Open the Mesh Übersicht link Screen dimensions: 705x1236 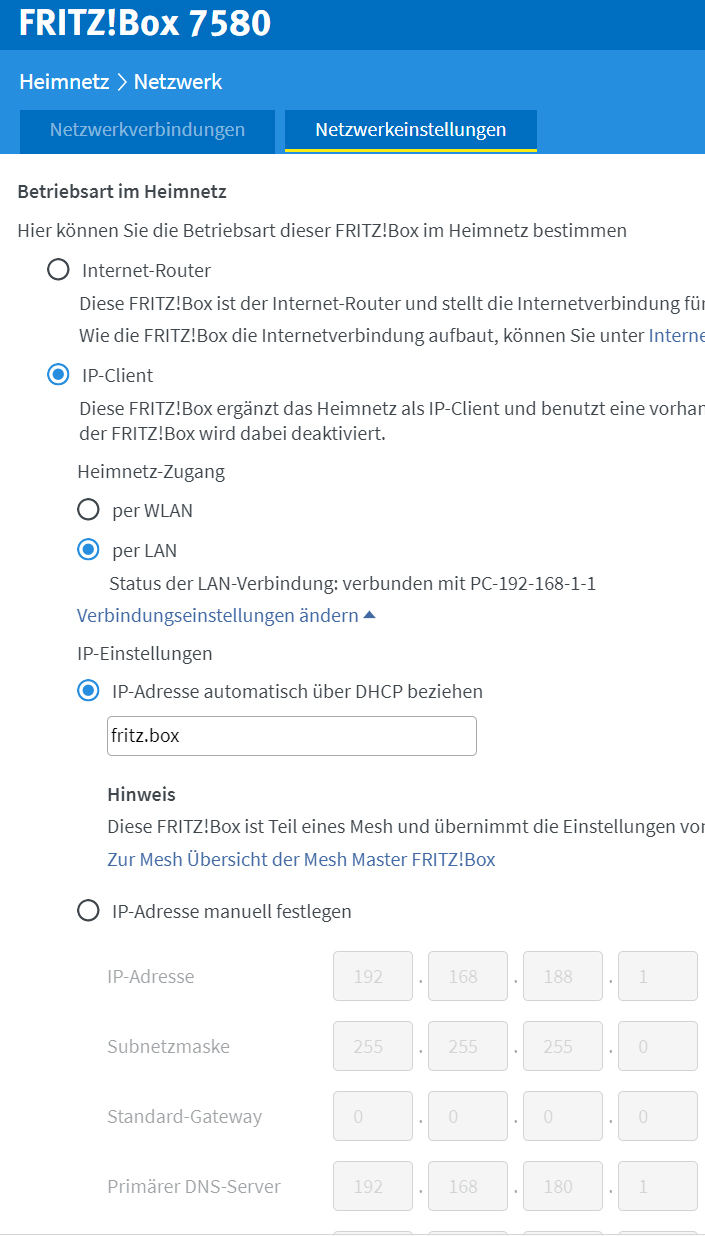[x=301, y=859]
